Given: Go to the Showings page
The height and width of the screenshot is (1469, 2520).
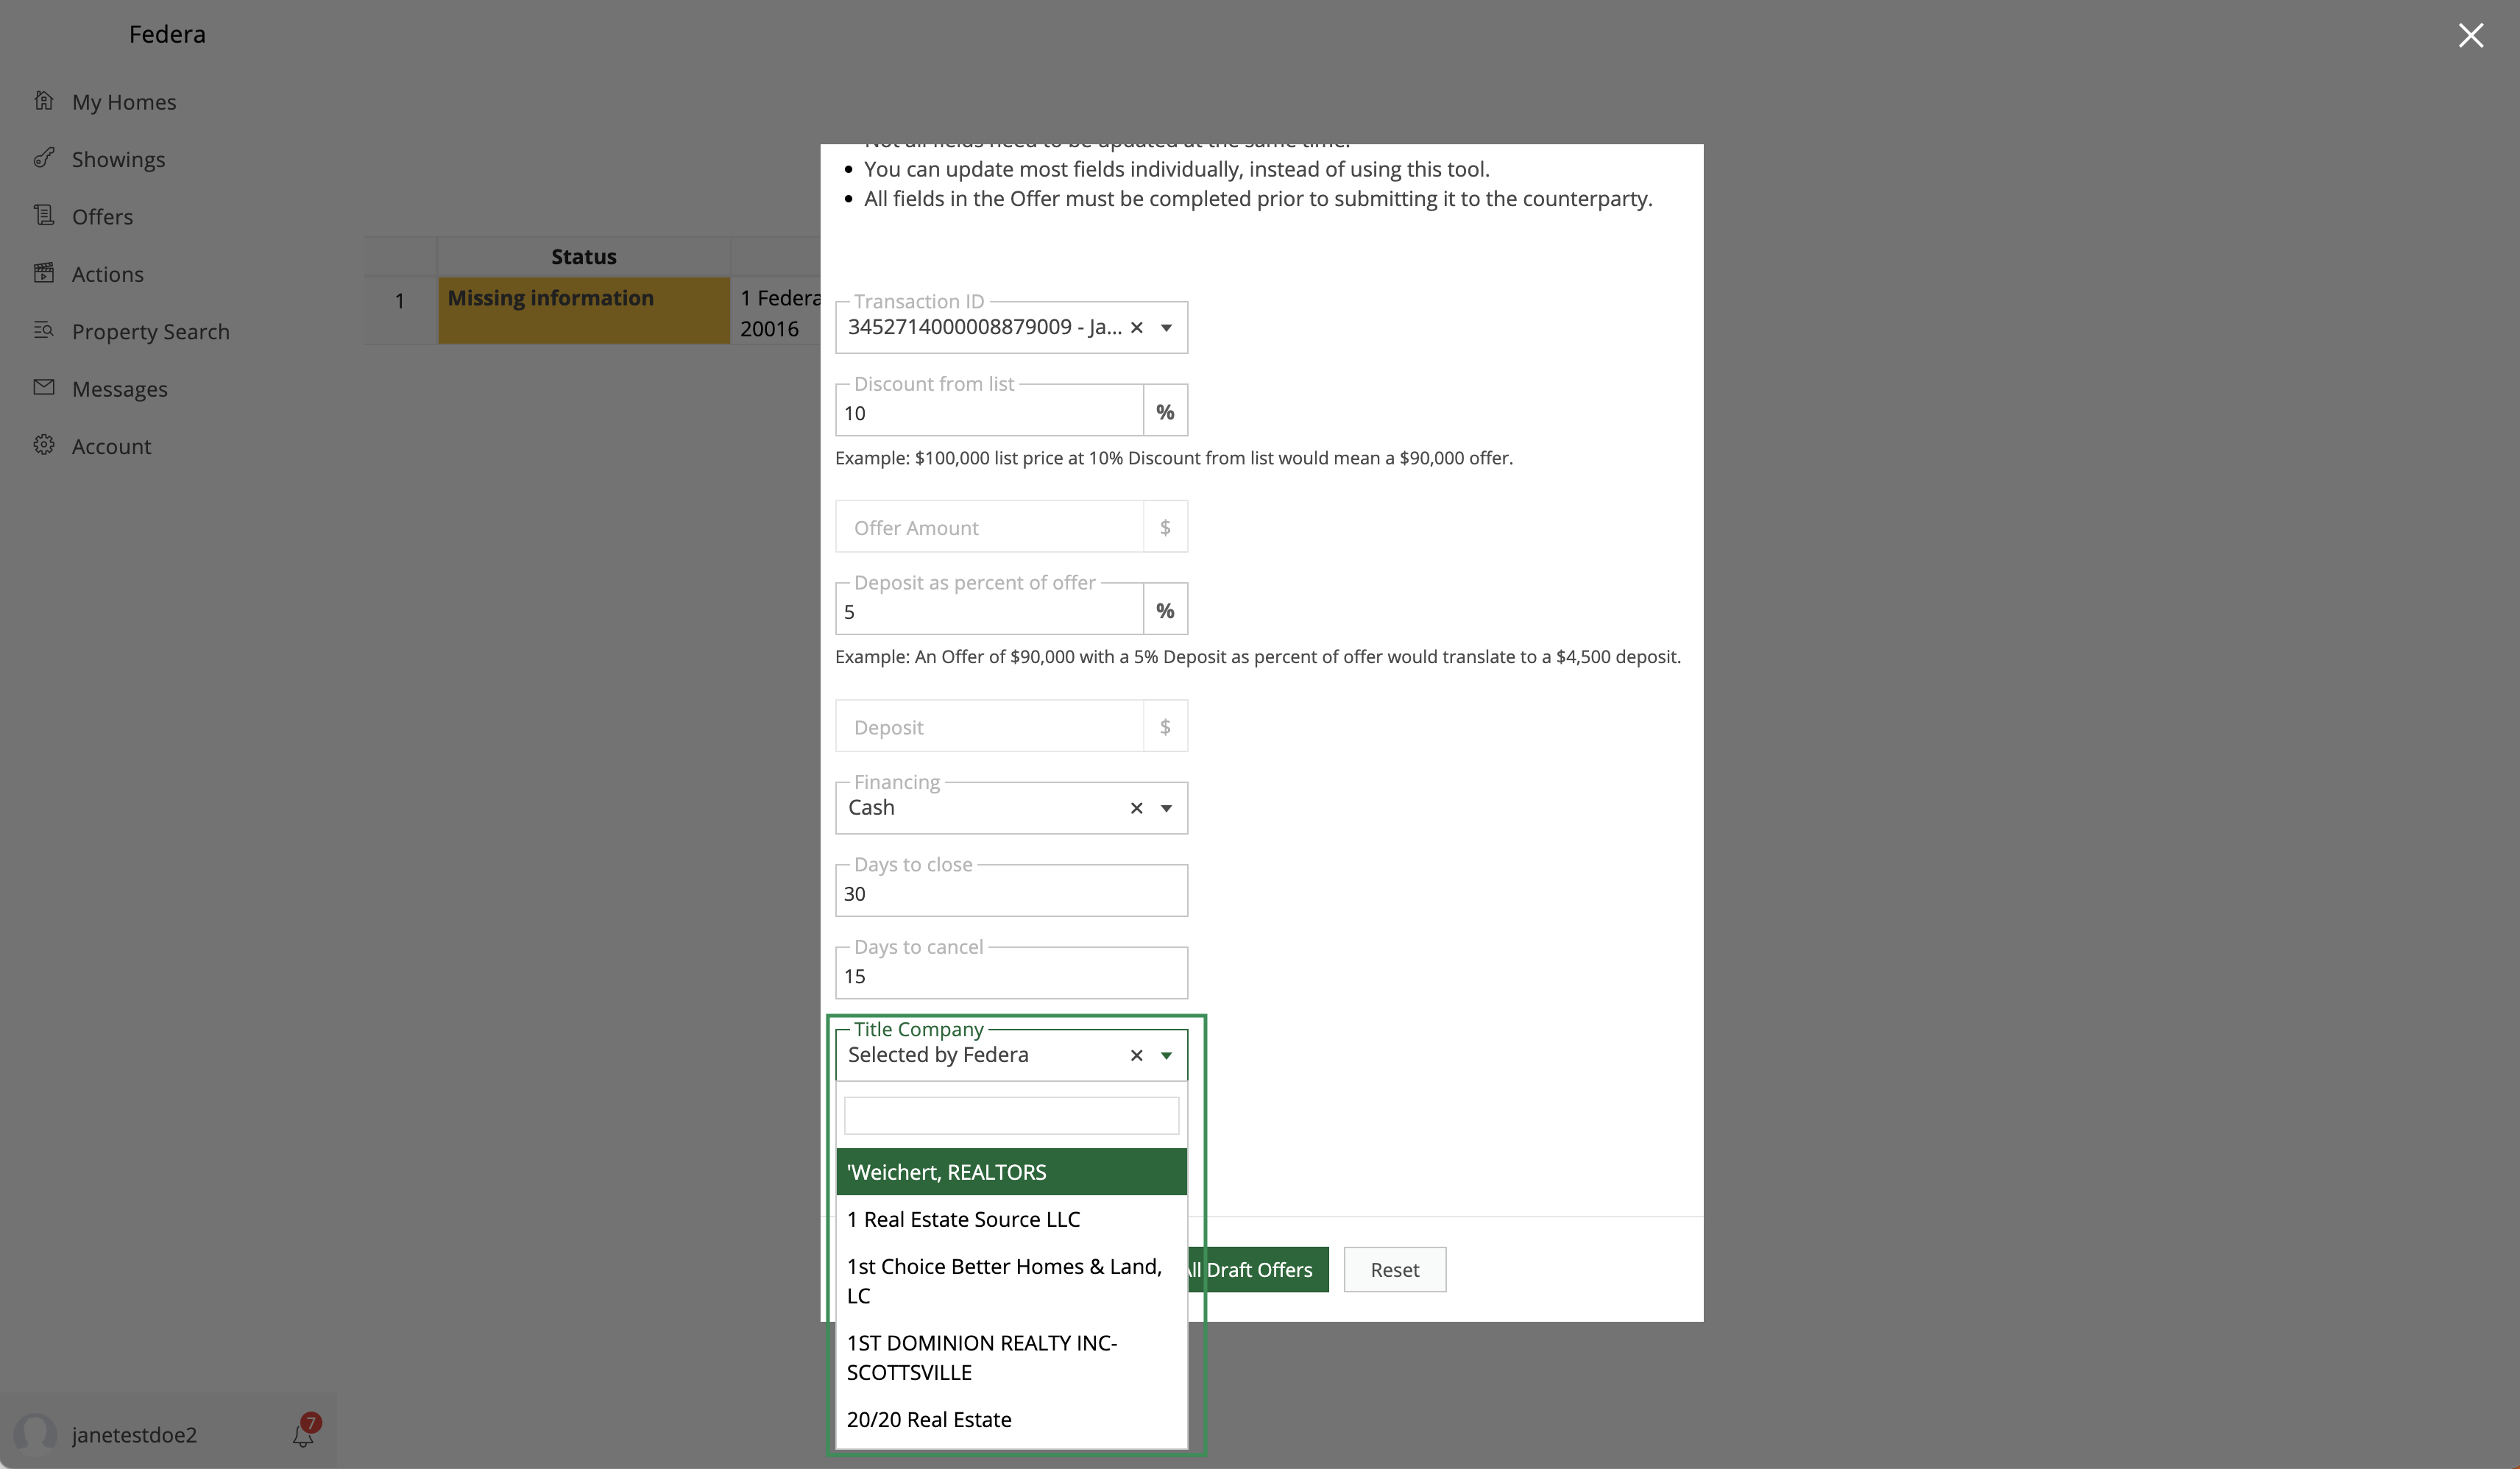Looking at the screenshot, I should coord(118,159).
